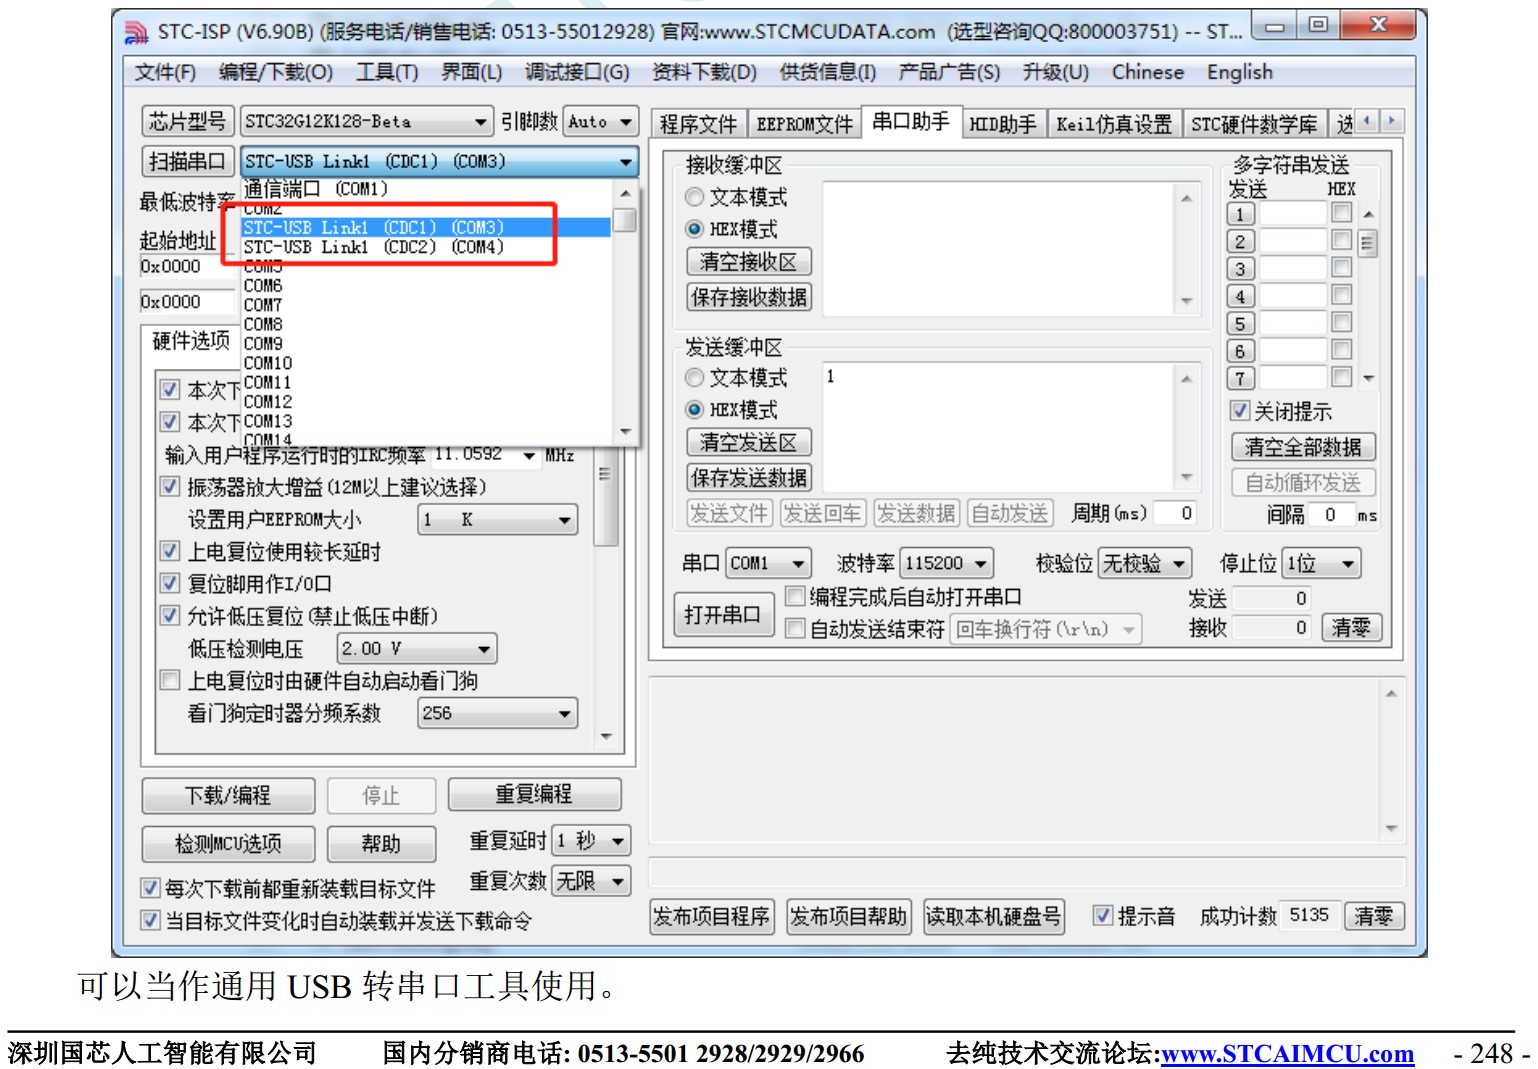Click 保存发送数据 button

(x=749, y=478)
